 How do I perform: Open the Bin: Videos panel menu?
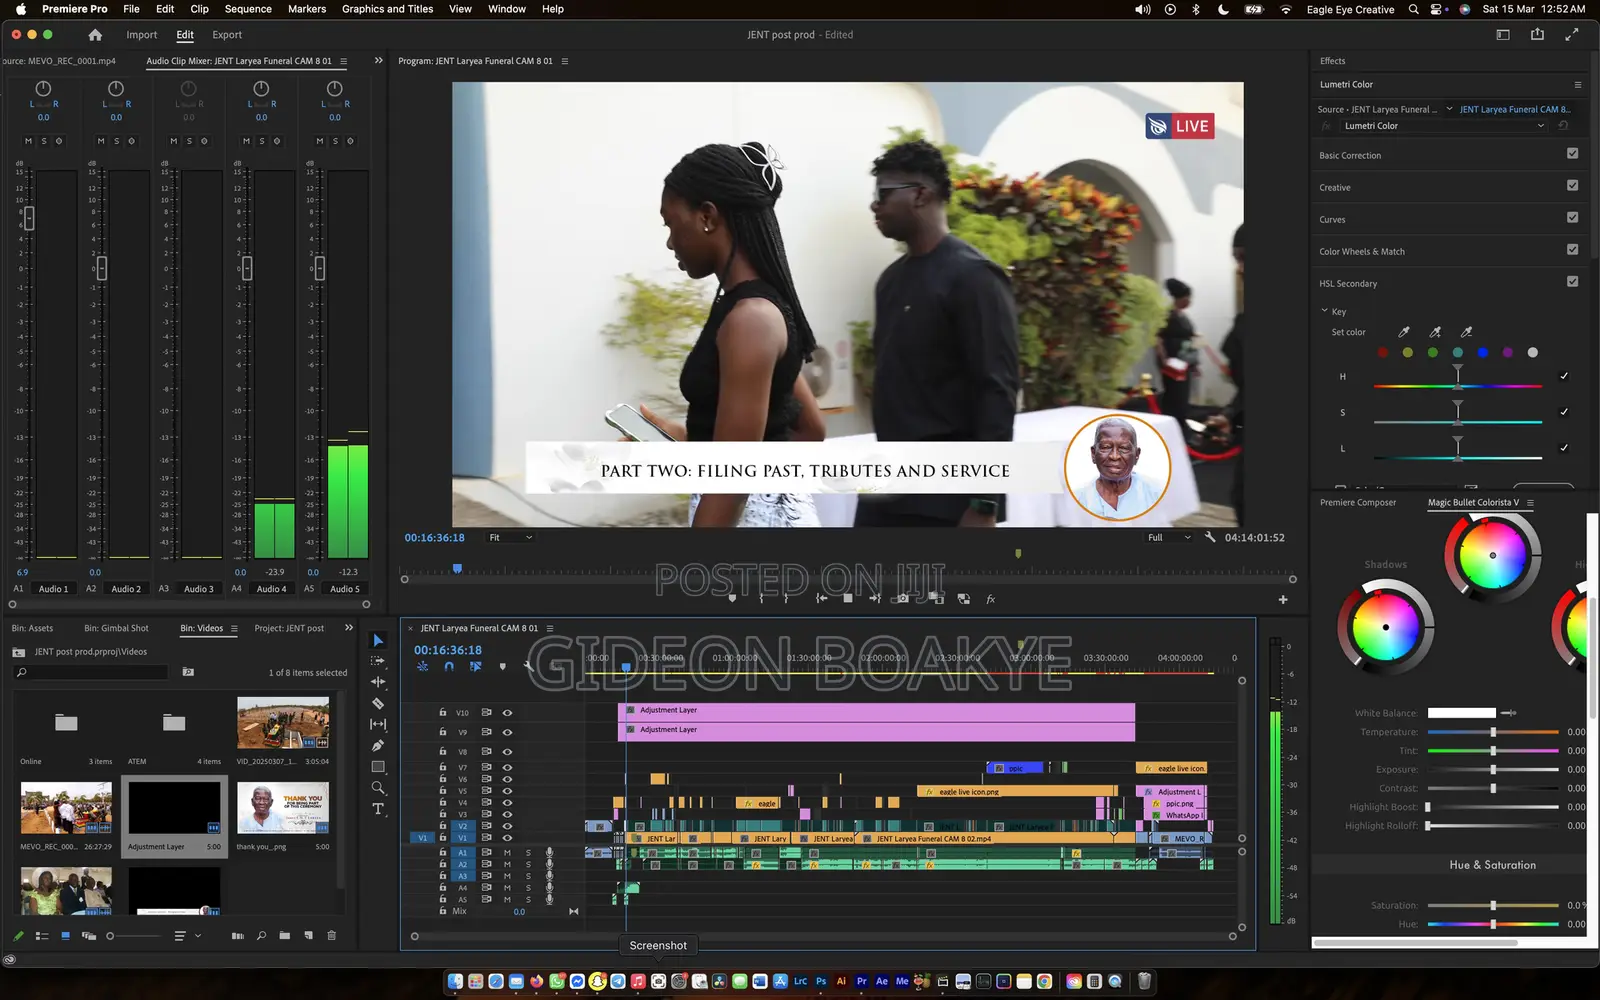(234, 629)
